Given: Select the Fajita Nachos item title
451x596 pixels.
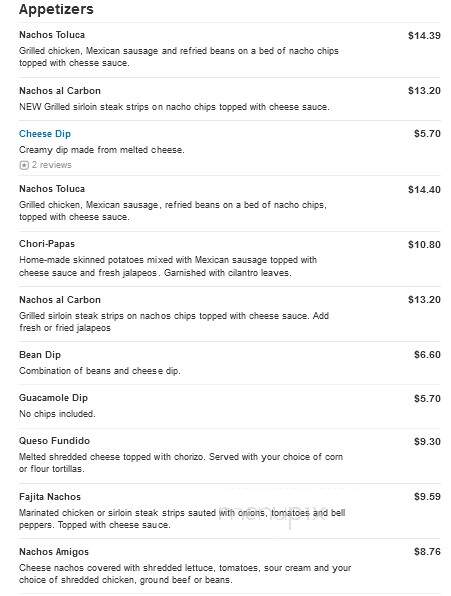Looking at the screenshot, I should pos(50,497).
